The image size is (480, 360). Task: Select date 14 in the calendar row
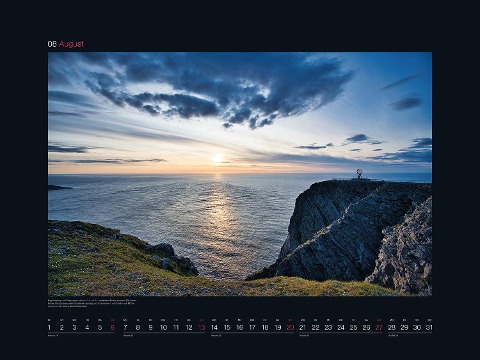coord(214,327)
